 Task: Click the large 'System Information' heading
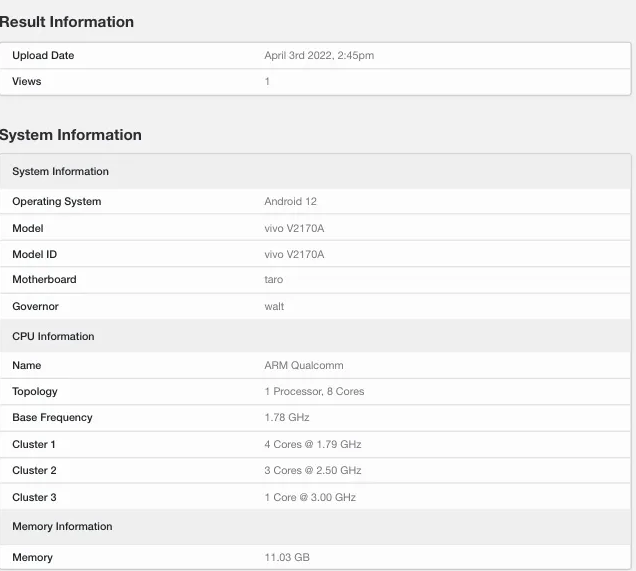tap(71, 135)
